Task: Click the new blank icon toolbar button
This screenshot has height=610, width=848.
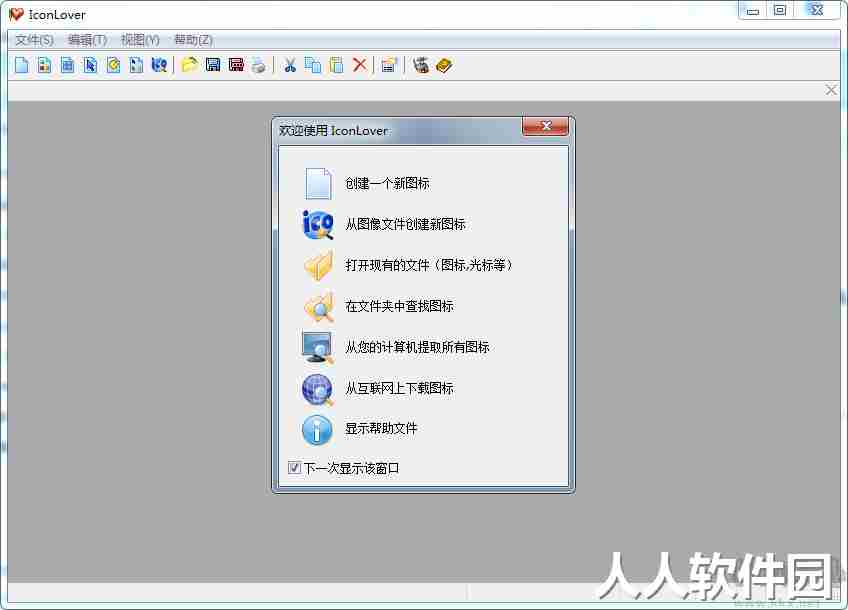Action: point(22,65)
